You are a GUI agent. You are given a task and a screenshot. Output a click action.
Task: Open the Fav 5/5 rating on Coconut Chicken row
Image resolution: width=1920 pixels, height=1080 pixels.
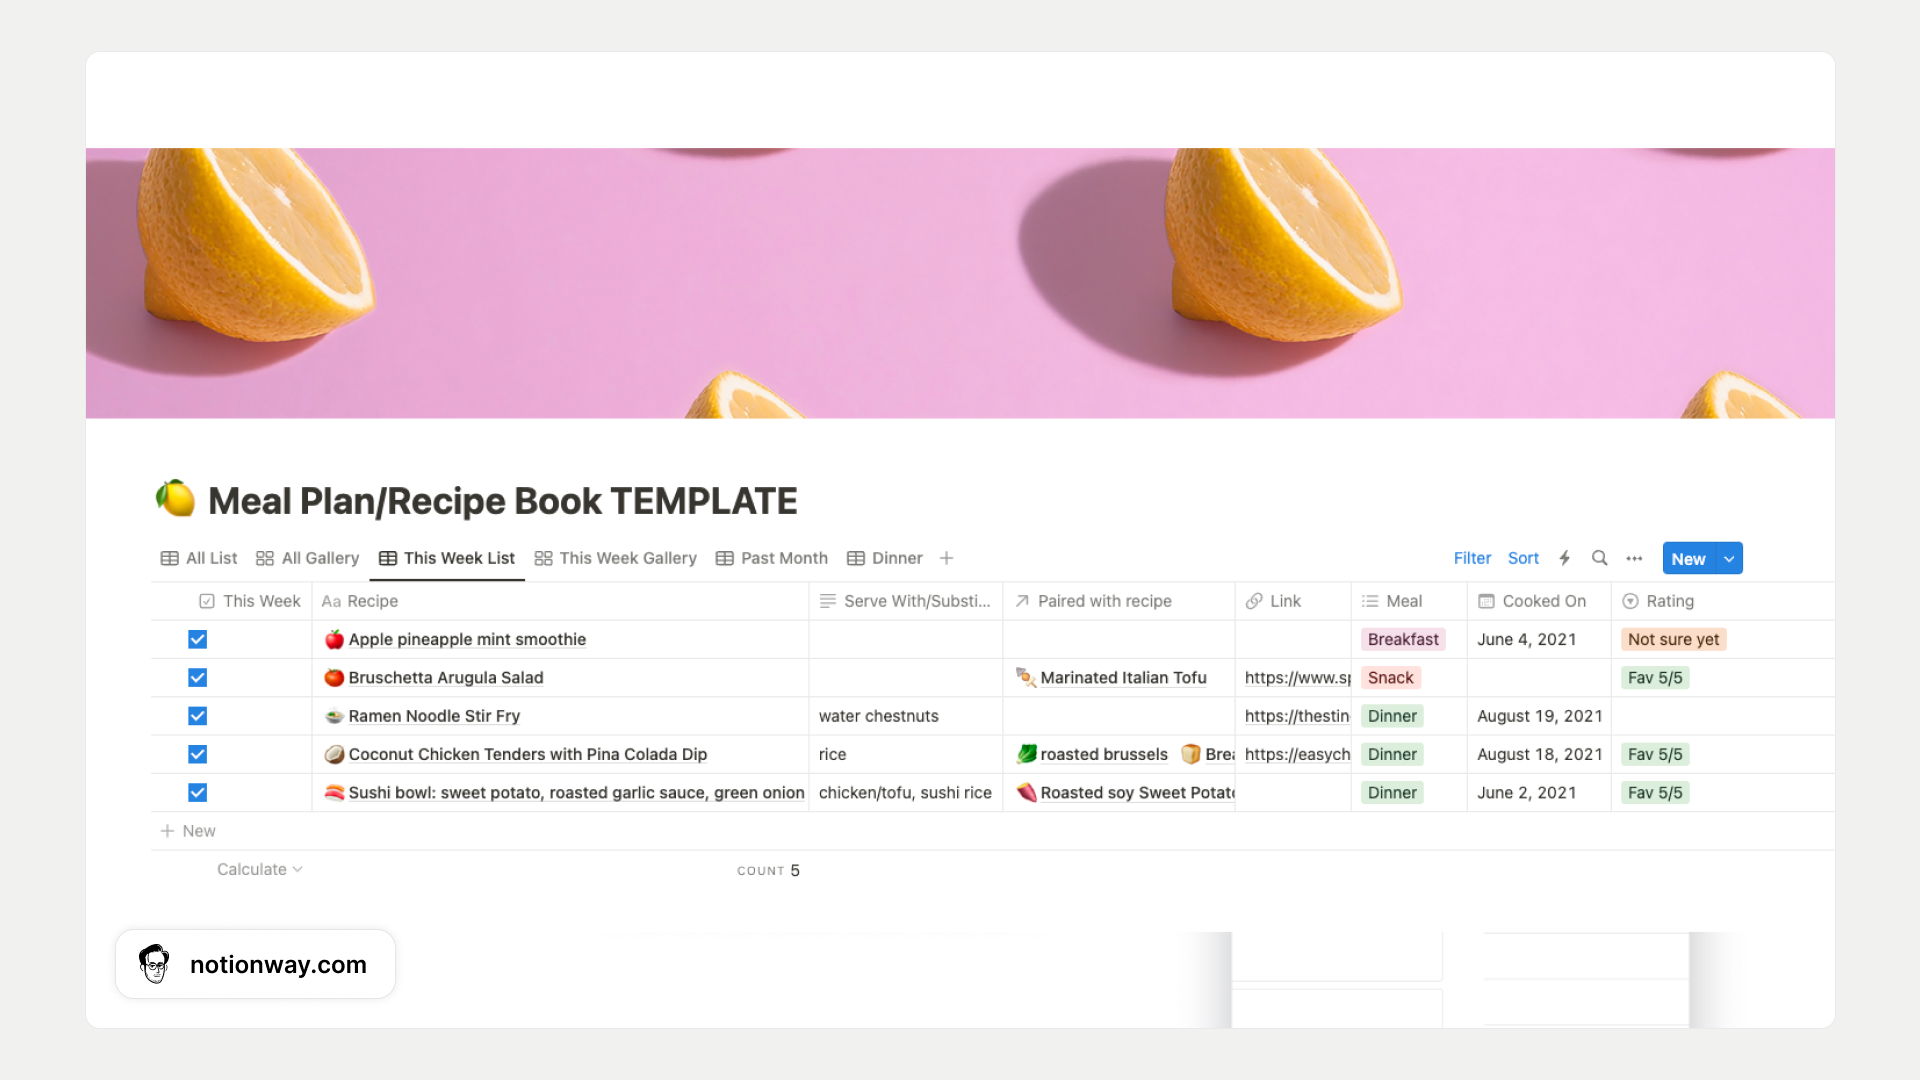1655,754
